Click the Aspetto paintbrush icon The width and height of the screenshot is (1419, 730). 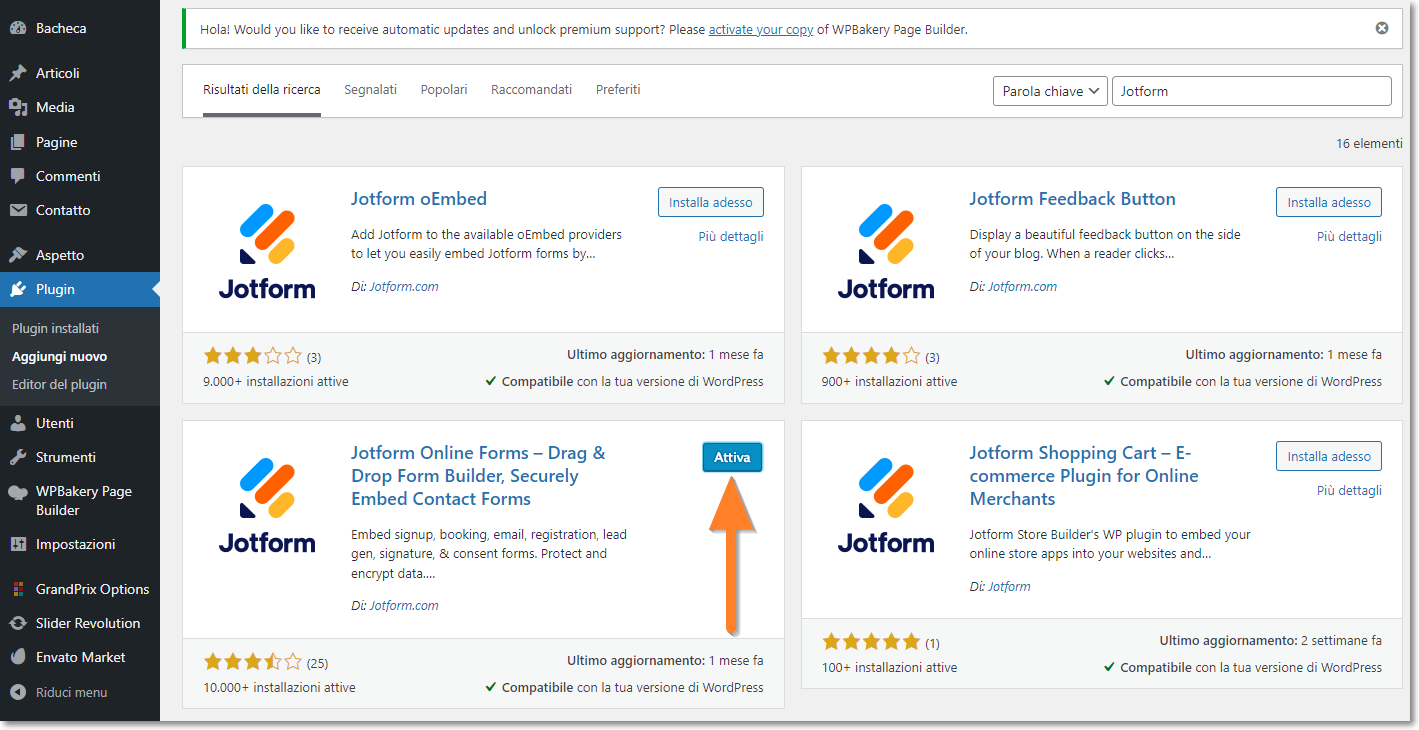click(x=18, y=255)
